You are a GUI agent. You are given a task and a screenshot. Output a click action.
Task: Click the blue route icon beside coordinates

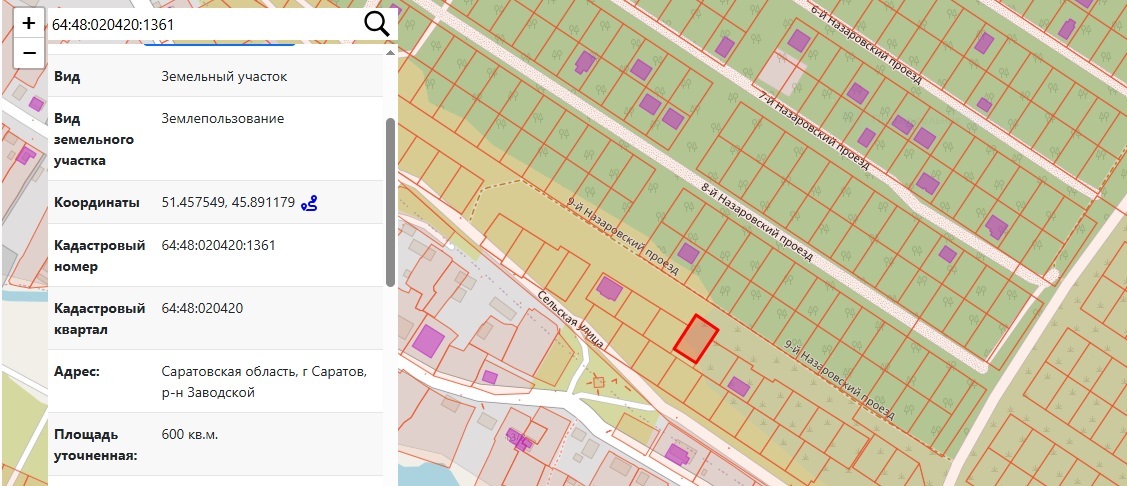[310, 203]
